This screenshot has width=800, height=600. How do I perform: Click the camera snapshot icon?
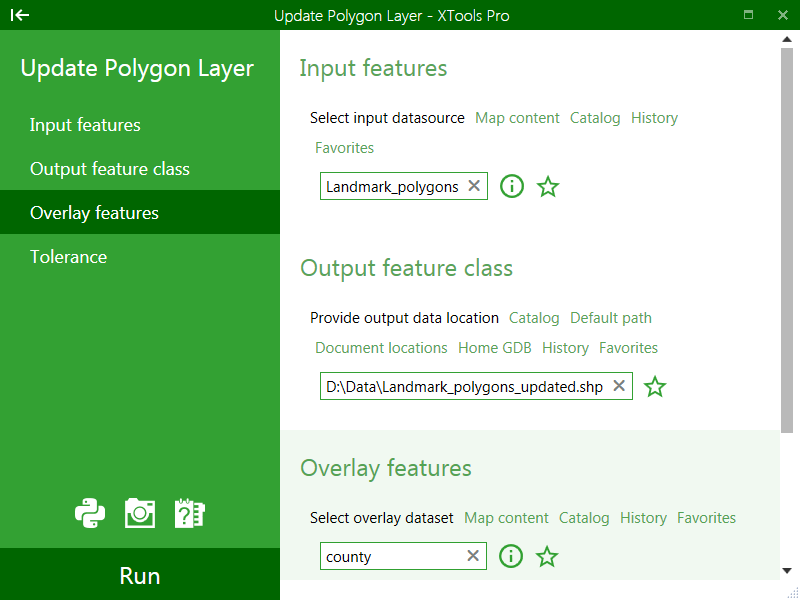point(140,513)
